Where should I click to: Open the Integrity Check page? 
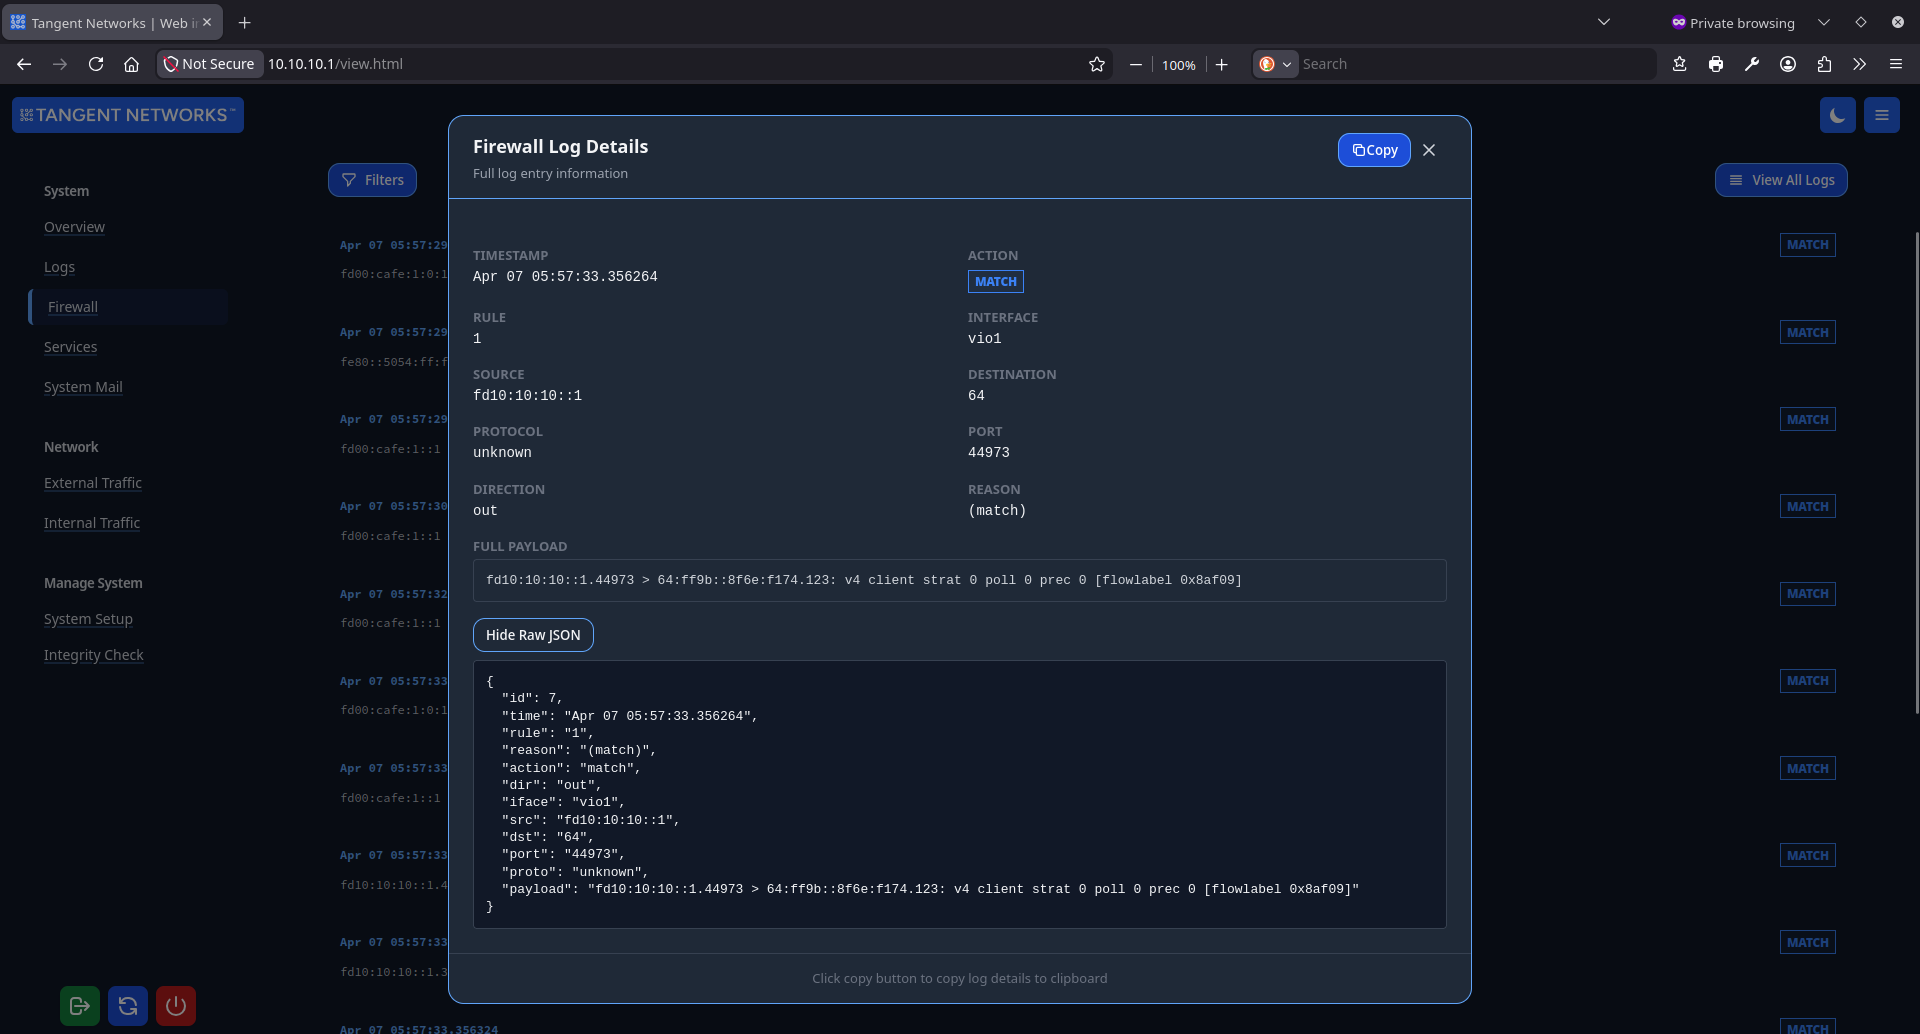coord(93,655)
